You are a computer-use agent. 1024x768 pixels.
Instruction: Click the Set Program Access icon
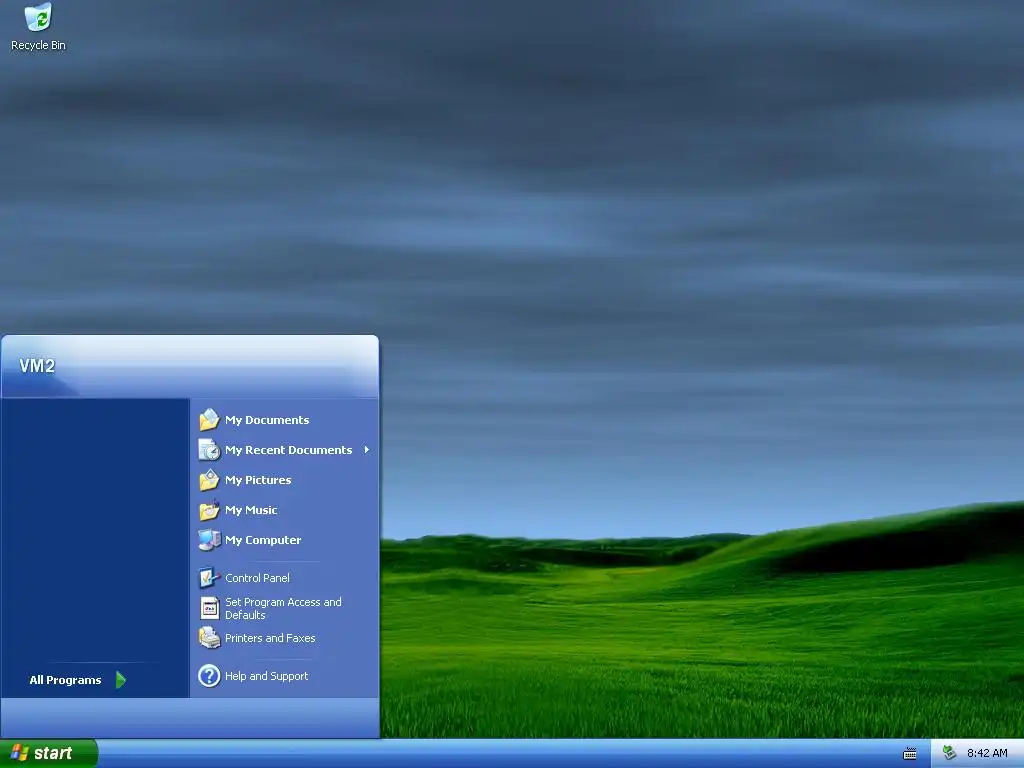coord(209,608)
